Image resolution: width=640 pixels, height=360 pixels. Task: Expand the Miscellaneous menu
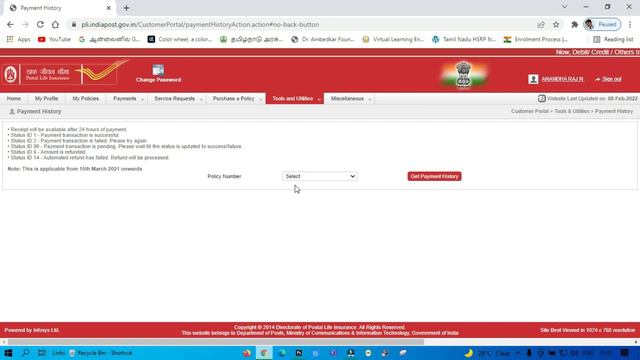point(350,99)
